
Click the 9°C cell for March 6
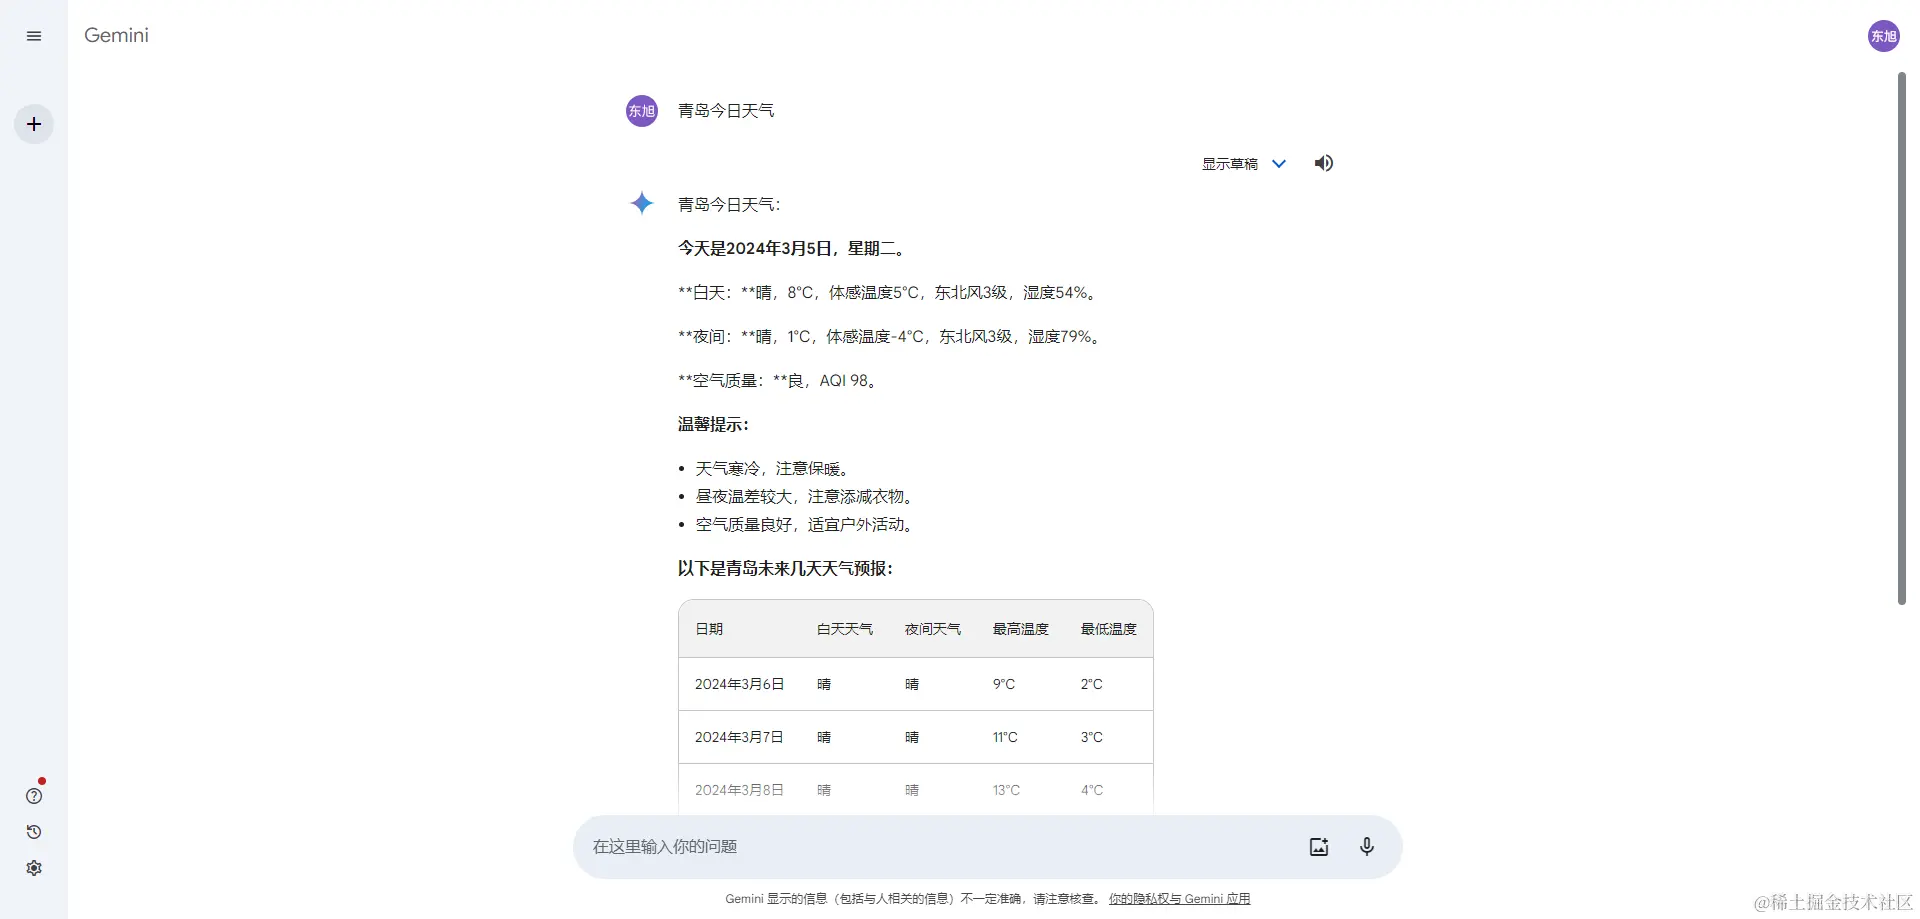1004,684
